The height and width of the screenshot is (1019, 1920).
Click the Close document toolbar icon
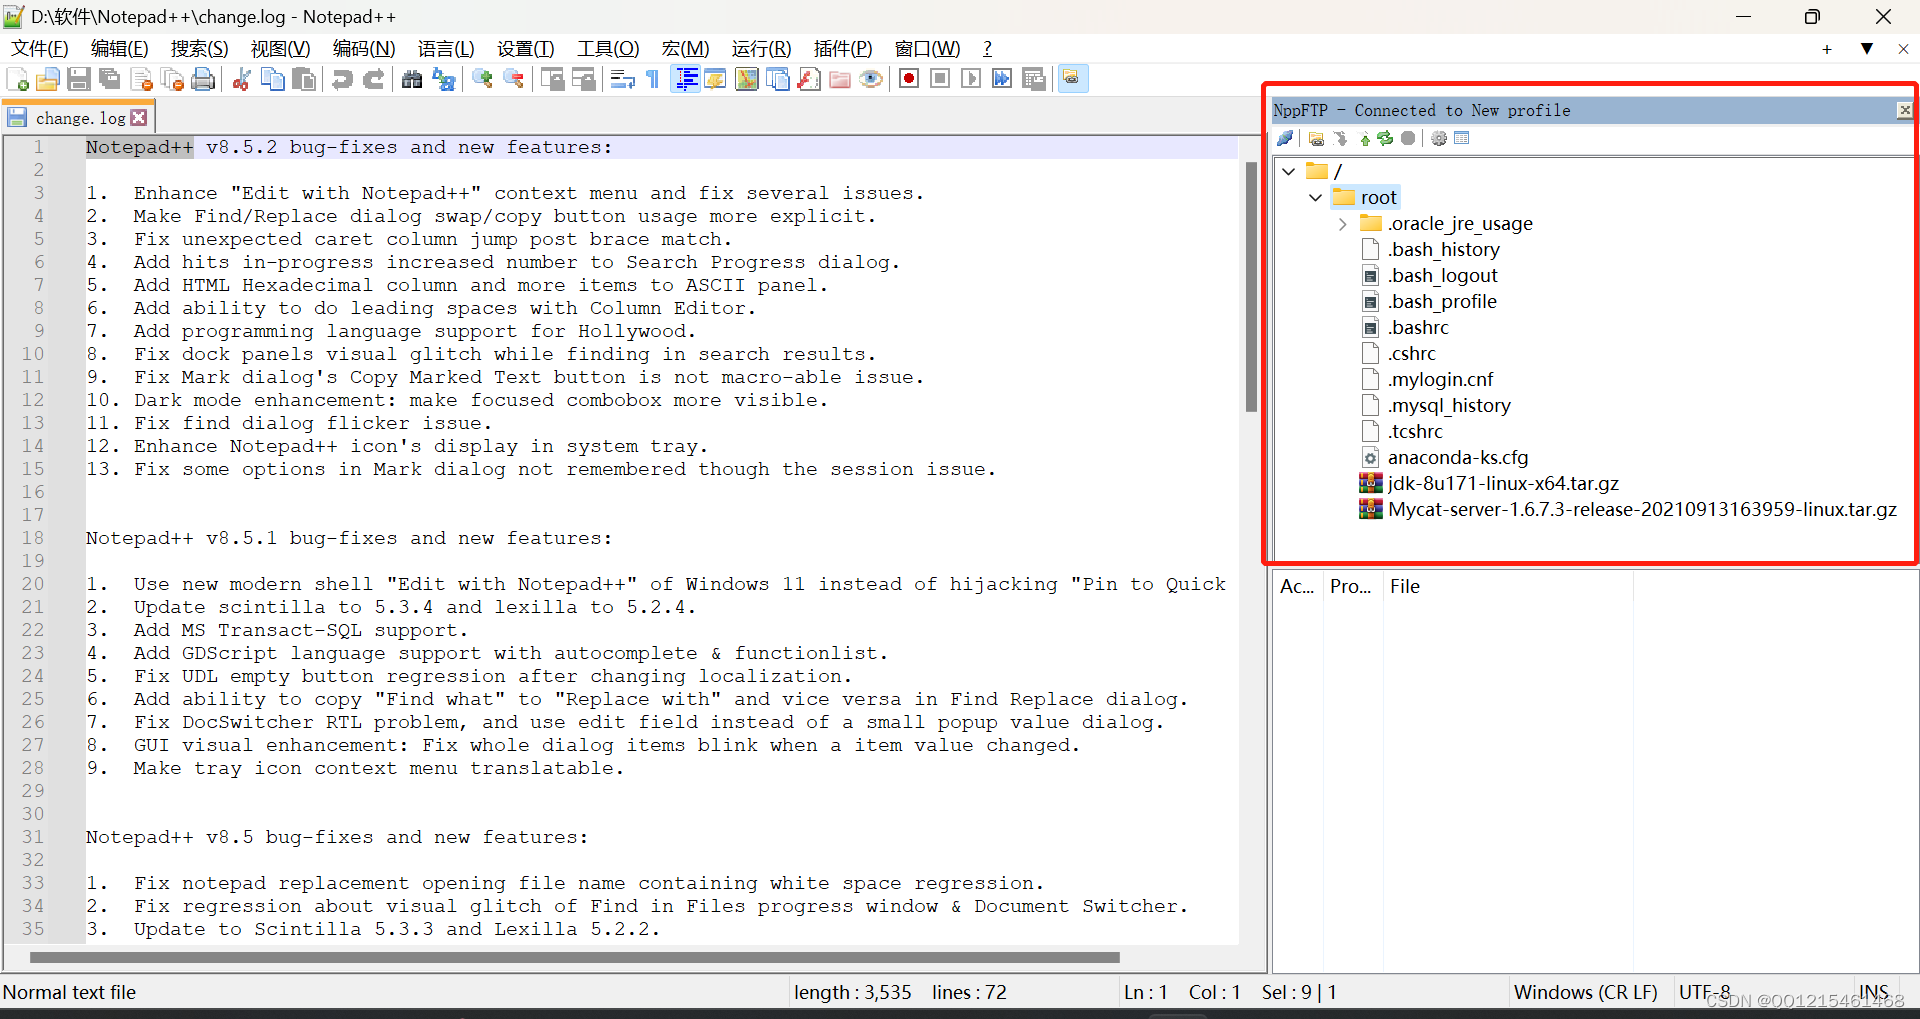(141, 79)
